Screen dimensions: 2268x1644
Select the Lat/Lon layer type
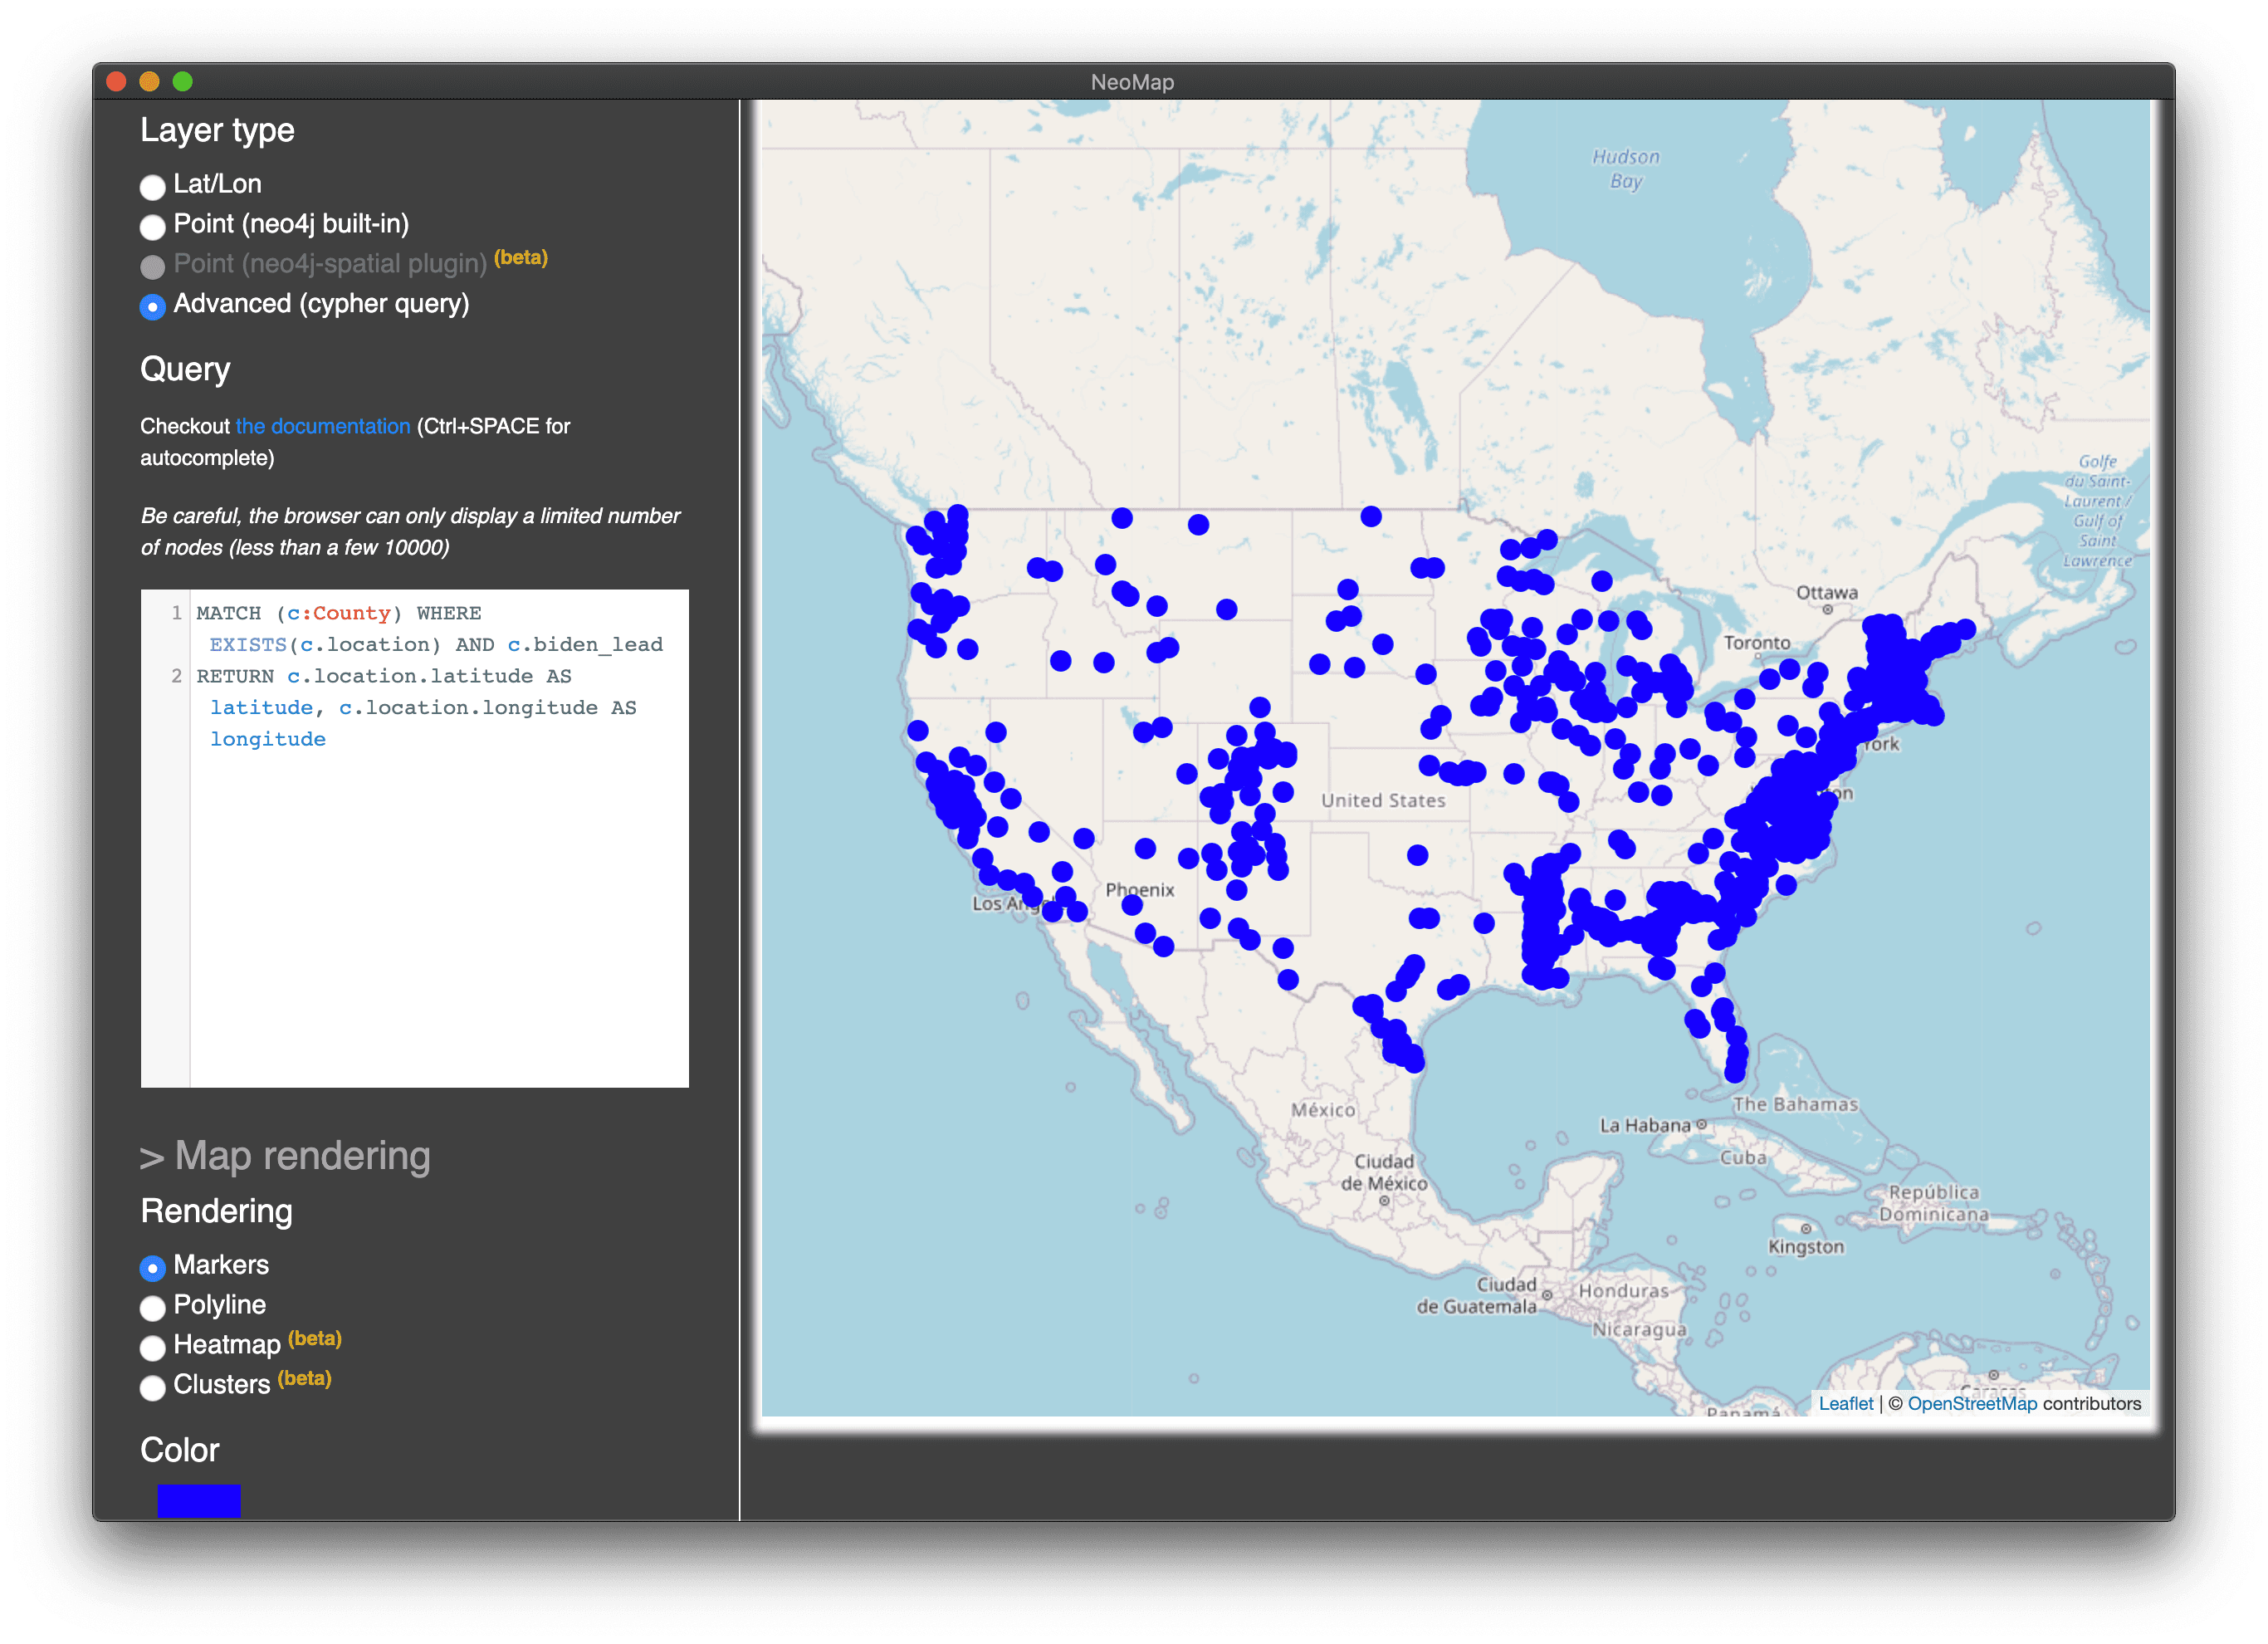pos(152,187)
